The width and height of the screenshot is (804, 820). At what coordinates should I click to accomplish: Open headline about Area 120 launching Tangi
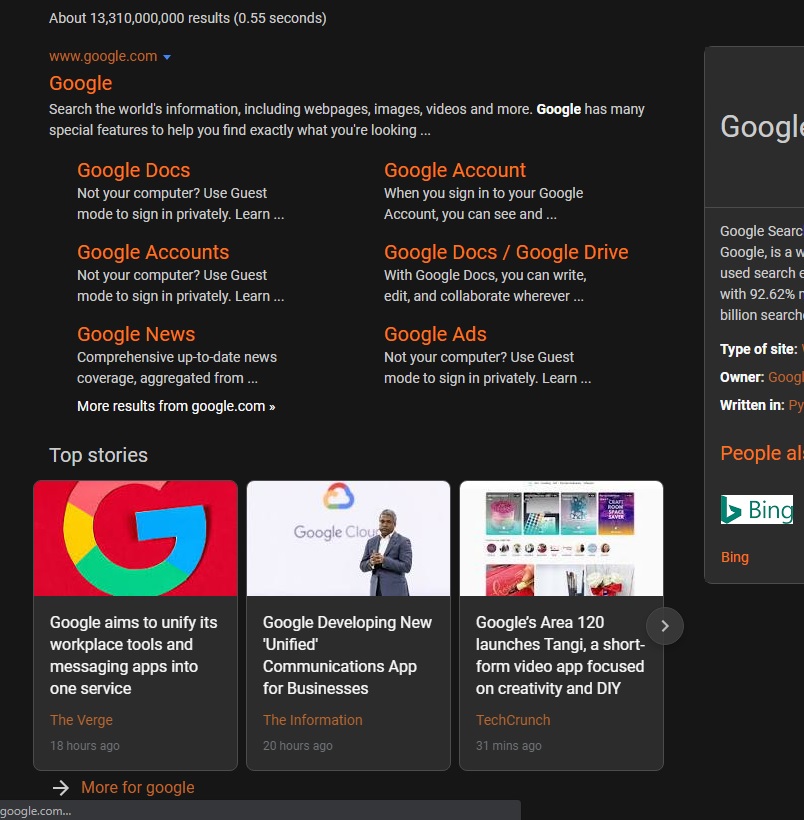(560, 655)
